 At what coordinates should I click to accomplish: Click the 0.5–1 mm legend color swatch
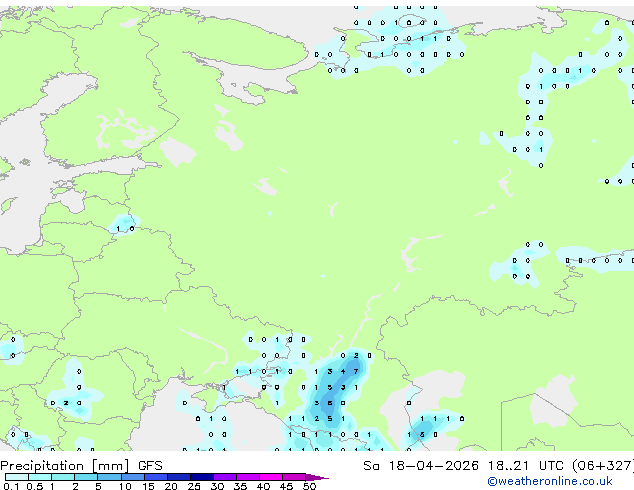(40, 477)
